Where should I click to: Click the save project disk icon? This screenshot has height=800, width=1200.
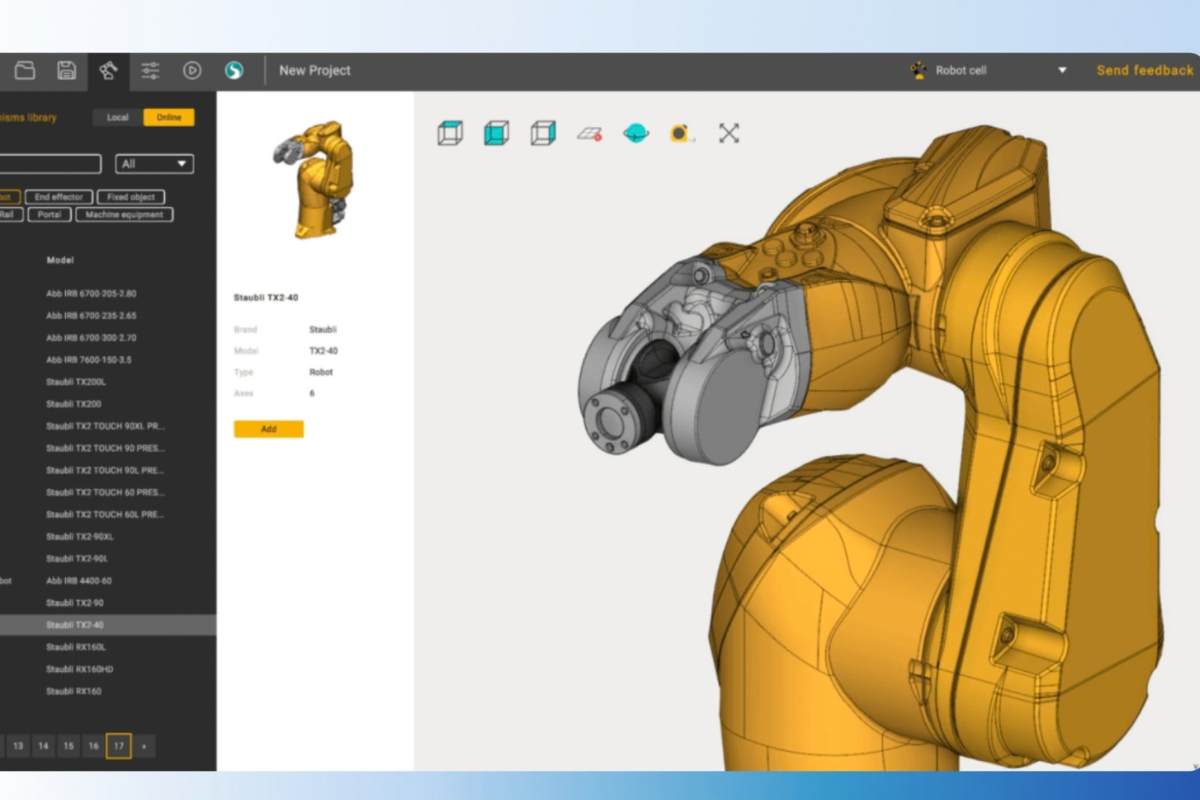66,70
